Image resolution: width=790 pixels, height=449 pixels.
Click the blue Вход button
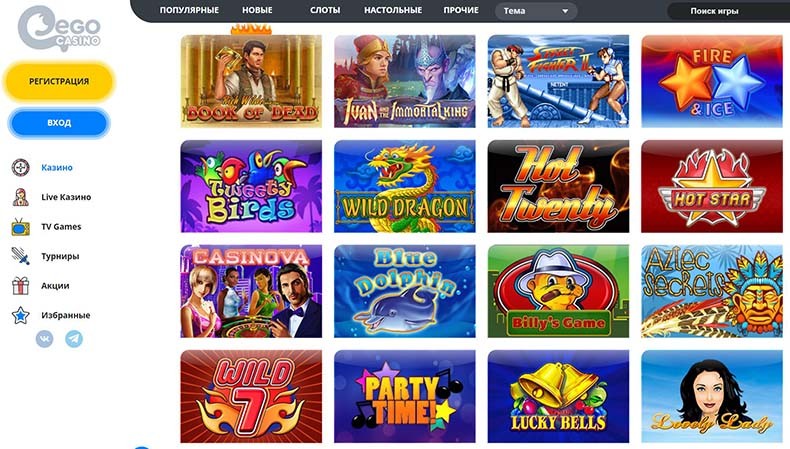pyautogui.click(x=59, y=123)
